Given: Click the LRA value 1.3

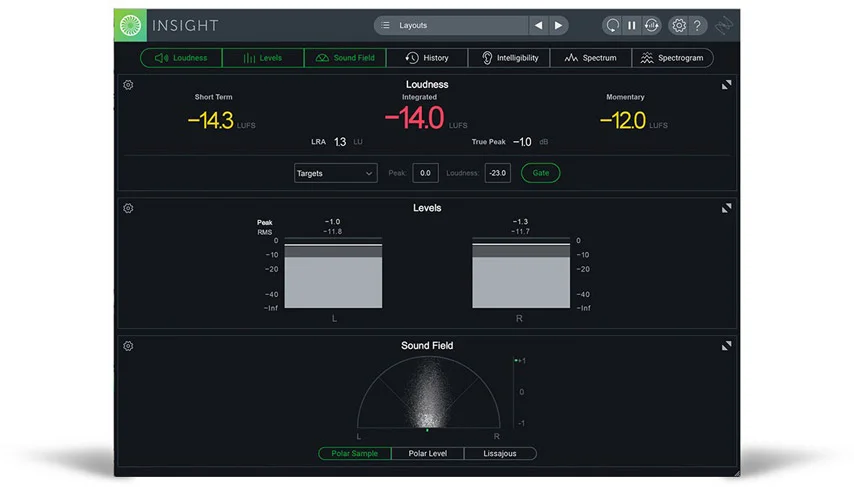Looking at the screenshot, I should coord(340,142).
